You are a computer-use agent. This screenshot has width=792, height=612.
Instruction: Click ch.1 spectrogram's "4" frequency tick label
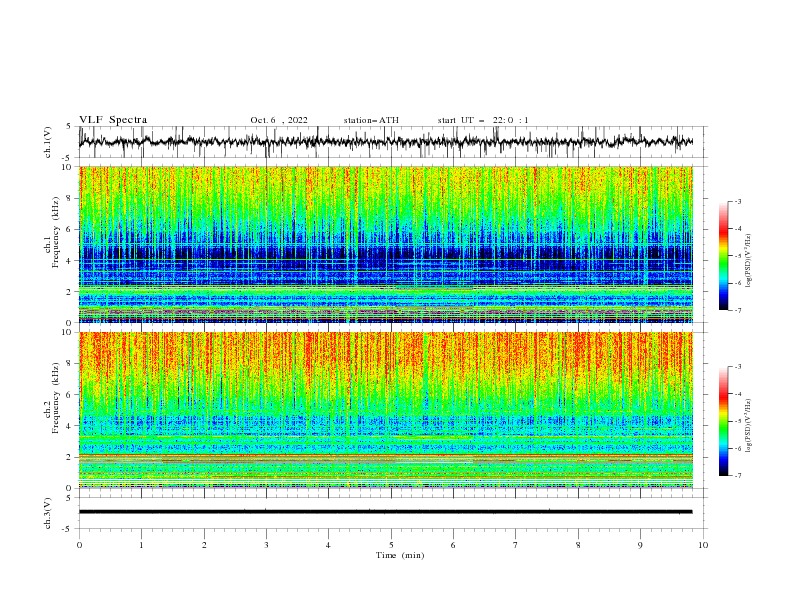pyautogui.click(x=69, y=261)
